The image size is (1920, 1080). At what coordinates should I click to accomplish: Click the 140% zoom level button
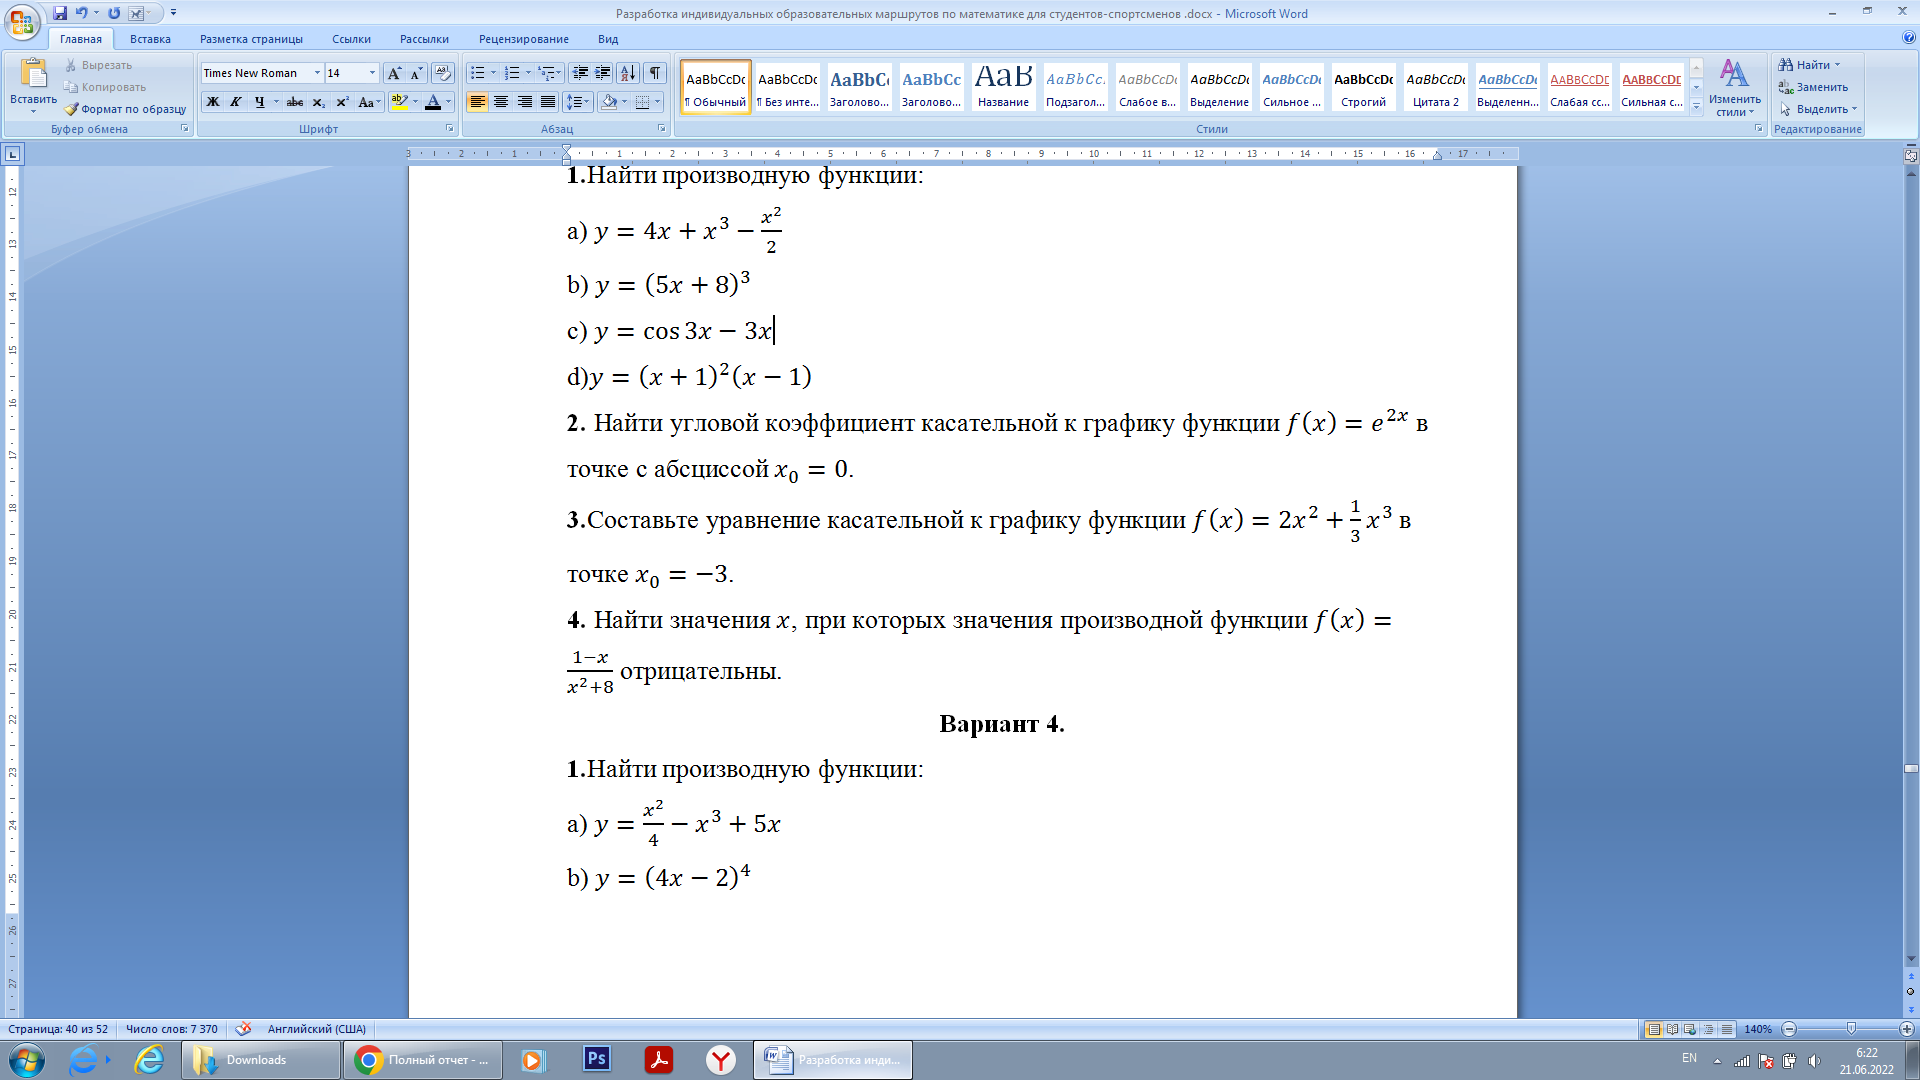(1757, 1029)
